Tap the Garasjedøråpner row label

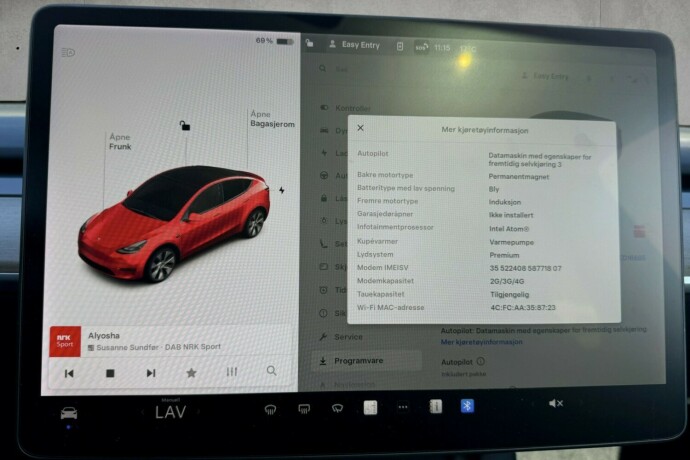[x=385, y=214]
